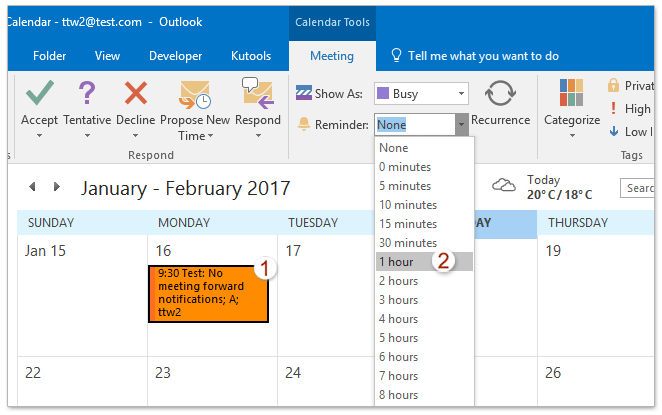The width and height of the screenshot is (662, 415).
Task: Select the 9:30 Test meeting appointment
Action: [x=209, y=294]
